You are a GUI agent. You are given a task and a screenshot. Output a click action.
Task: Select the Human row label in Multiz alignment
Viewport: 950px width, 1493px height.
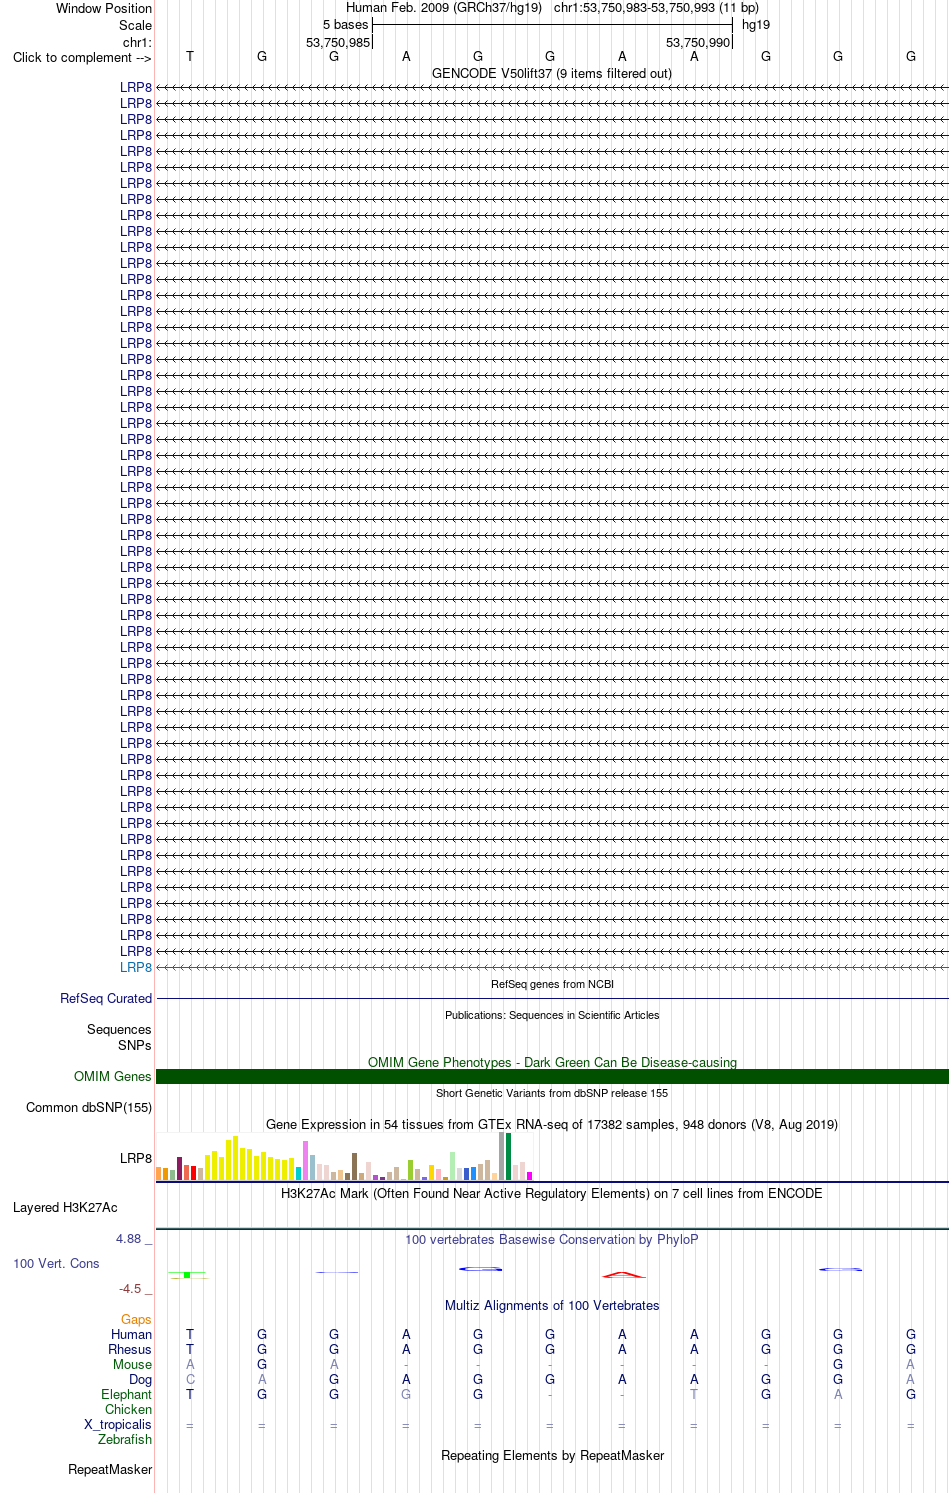point(132,1334)
